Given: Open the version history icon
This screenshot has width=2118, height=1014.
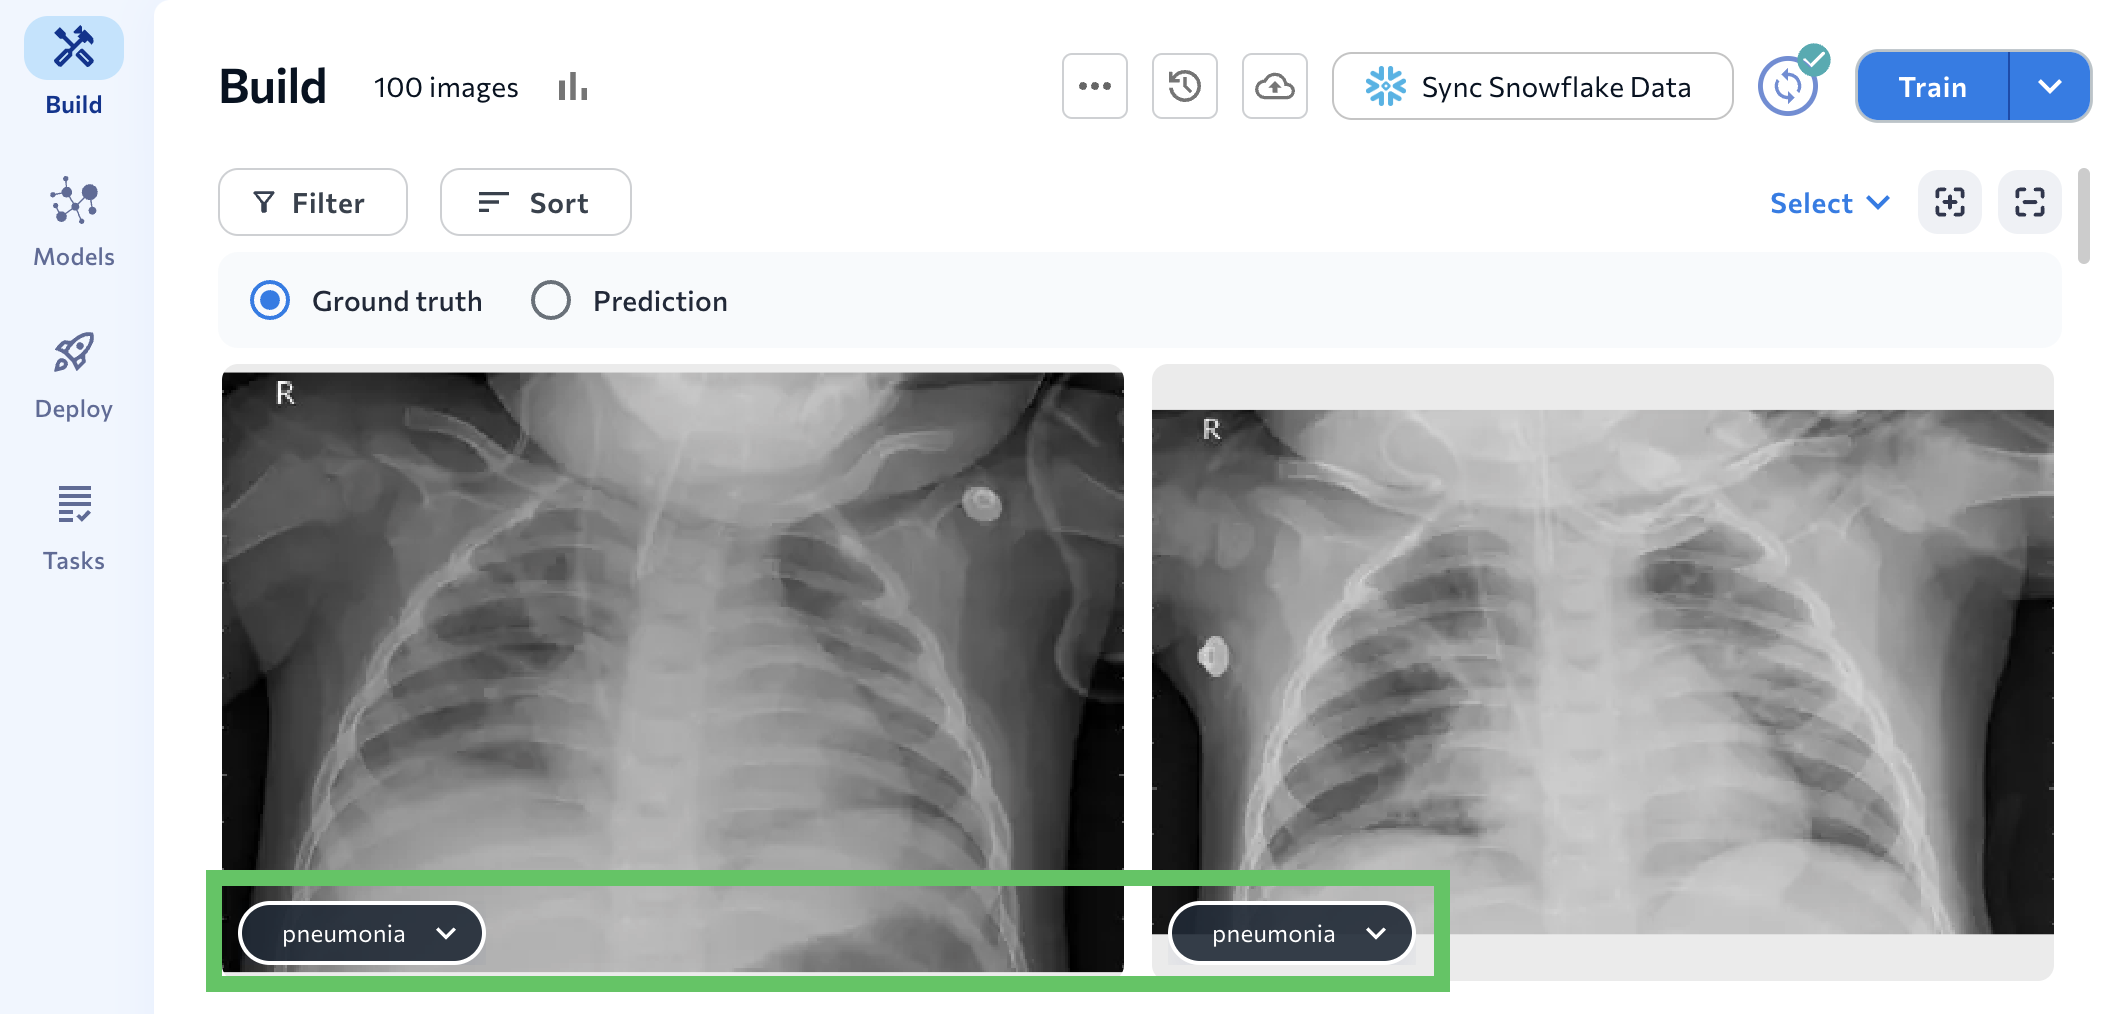Looking at the screenshot, I should point(1184,86).
